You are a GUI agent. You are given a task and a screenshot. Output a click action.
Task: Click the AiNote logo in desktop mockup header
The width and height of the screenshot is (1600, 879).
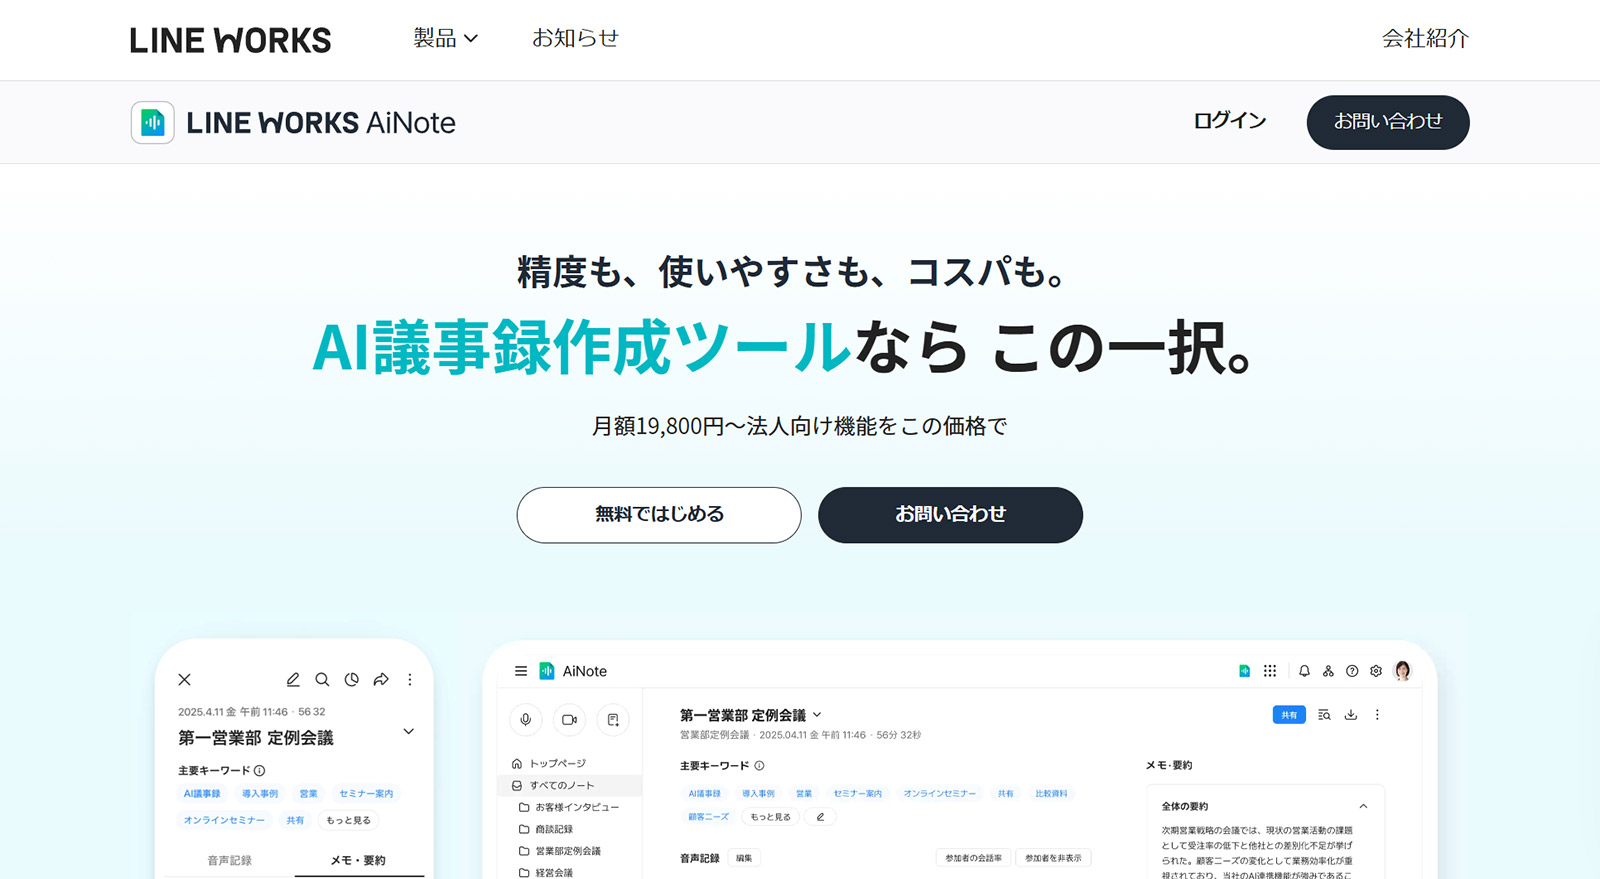tap(573, 671)
